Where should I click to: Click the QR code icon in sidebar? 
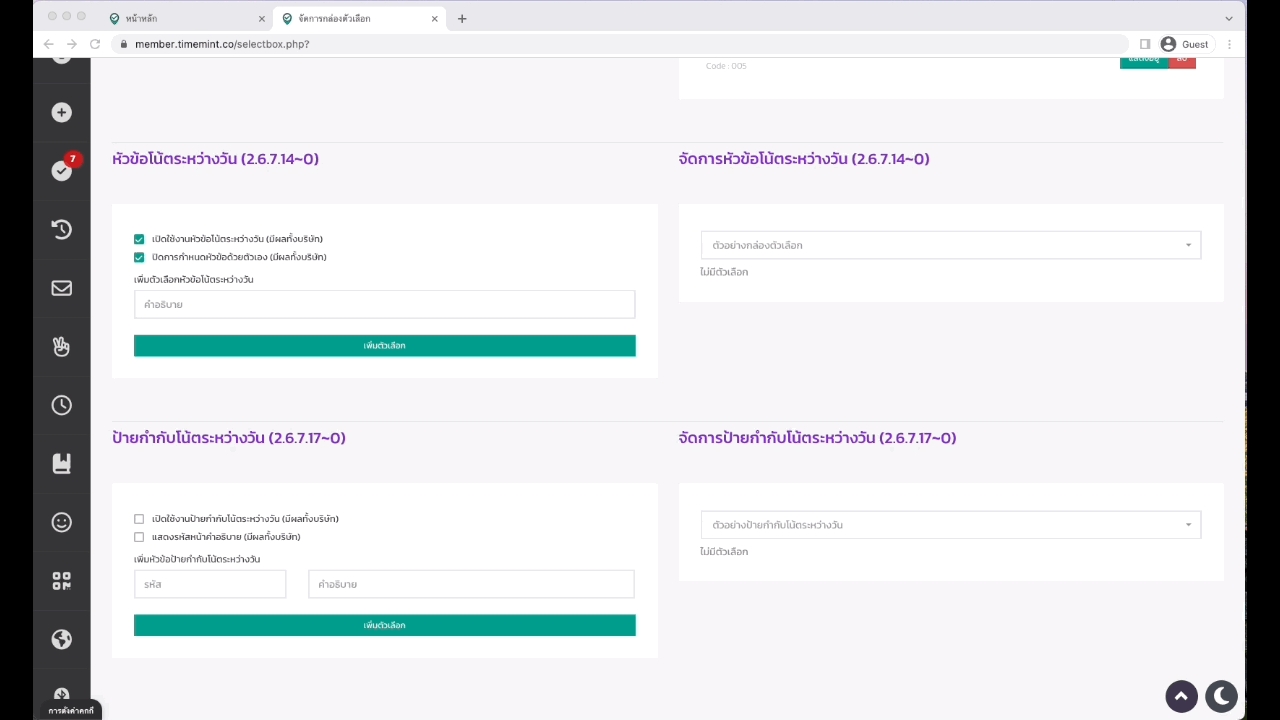coord(62,581)
